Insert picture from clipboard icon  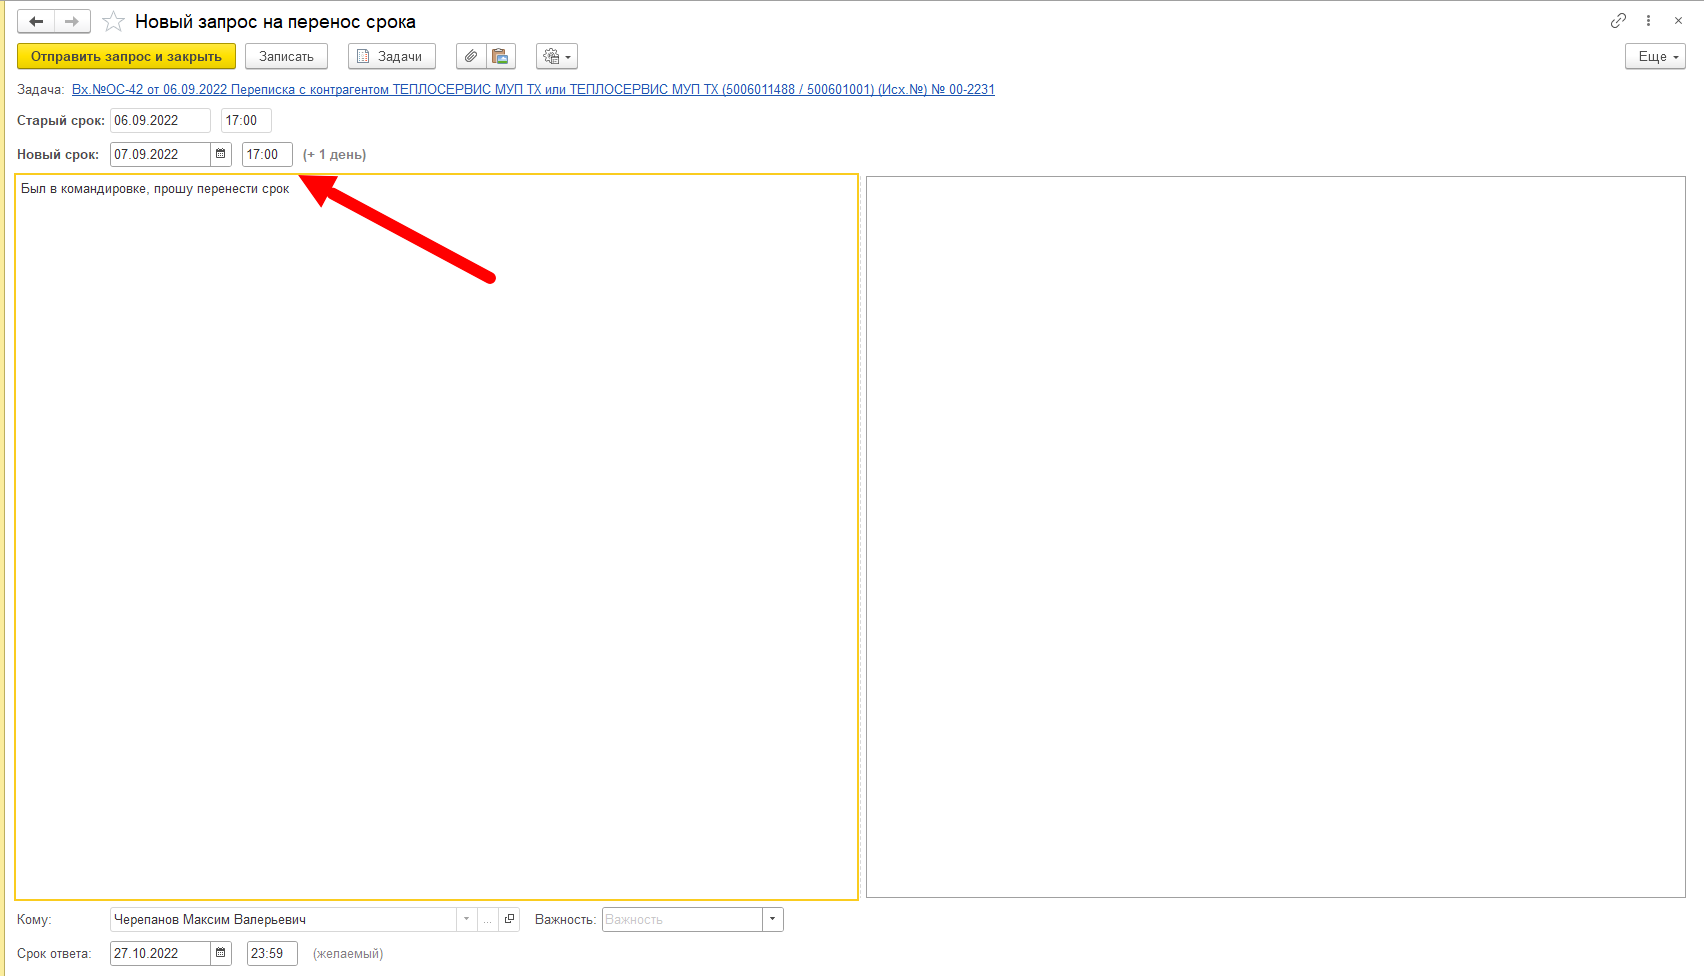click(501, 56)
